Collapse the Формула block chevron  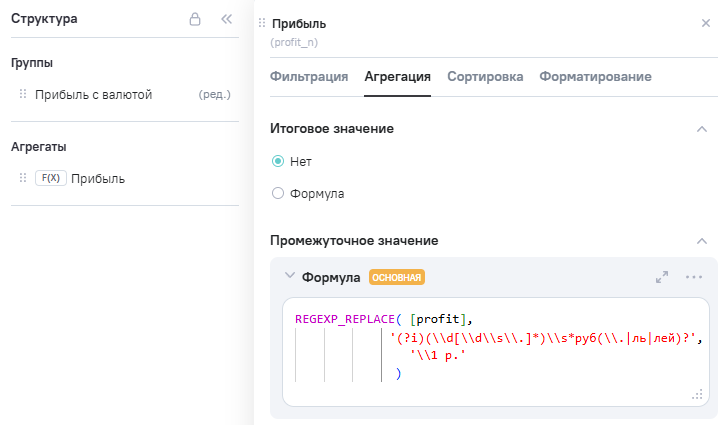[290, 277]
